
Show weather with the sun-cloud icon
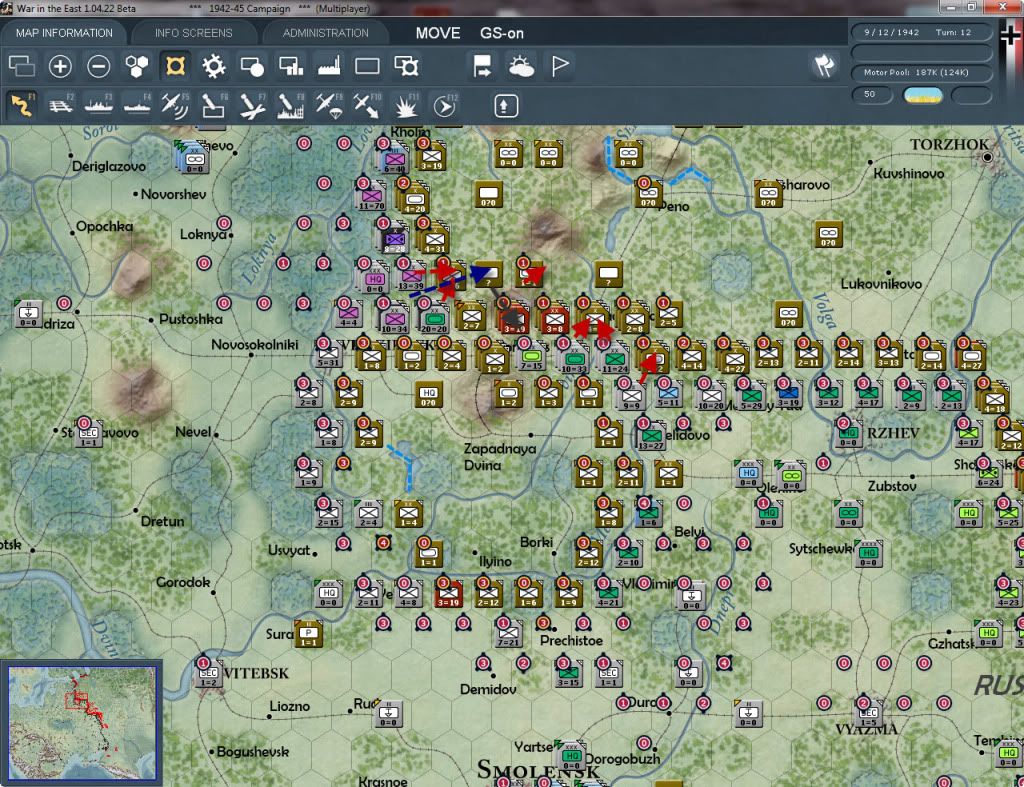pyautogui.click(x=521, y=66)
